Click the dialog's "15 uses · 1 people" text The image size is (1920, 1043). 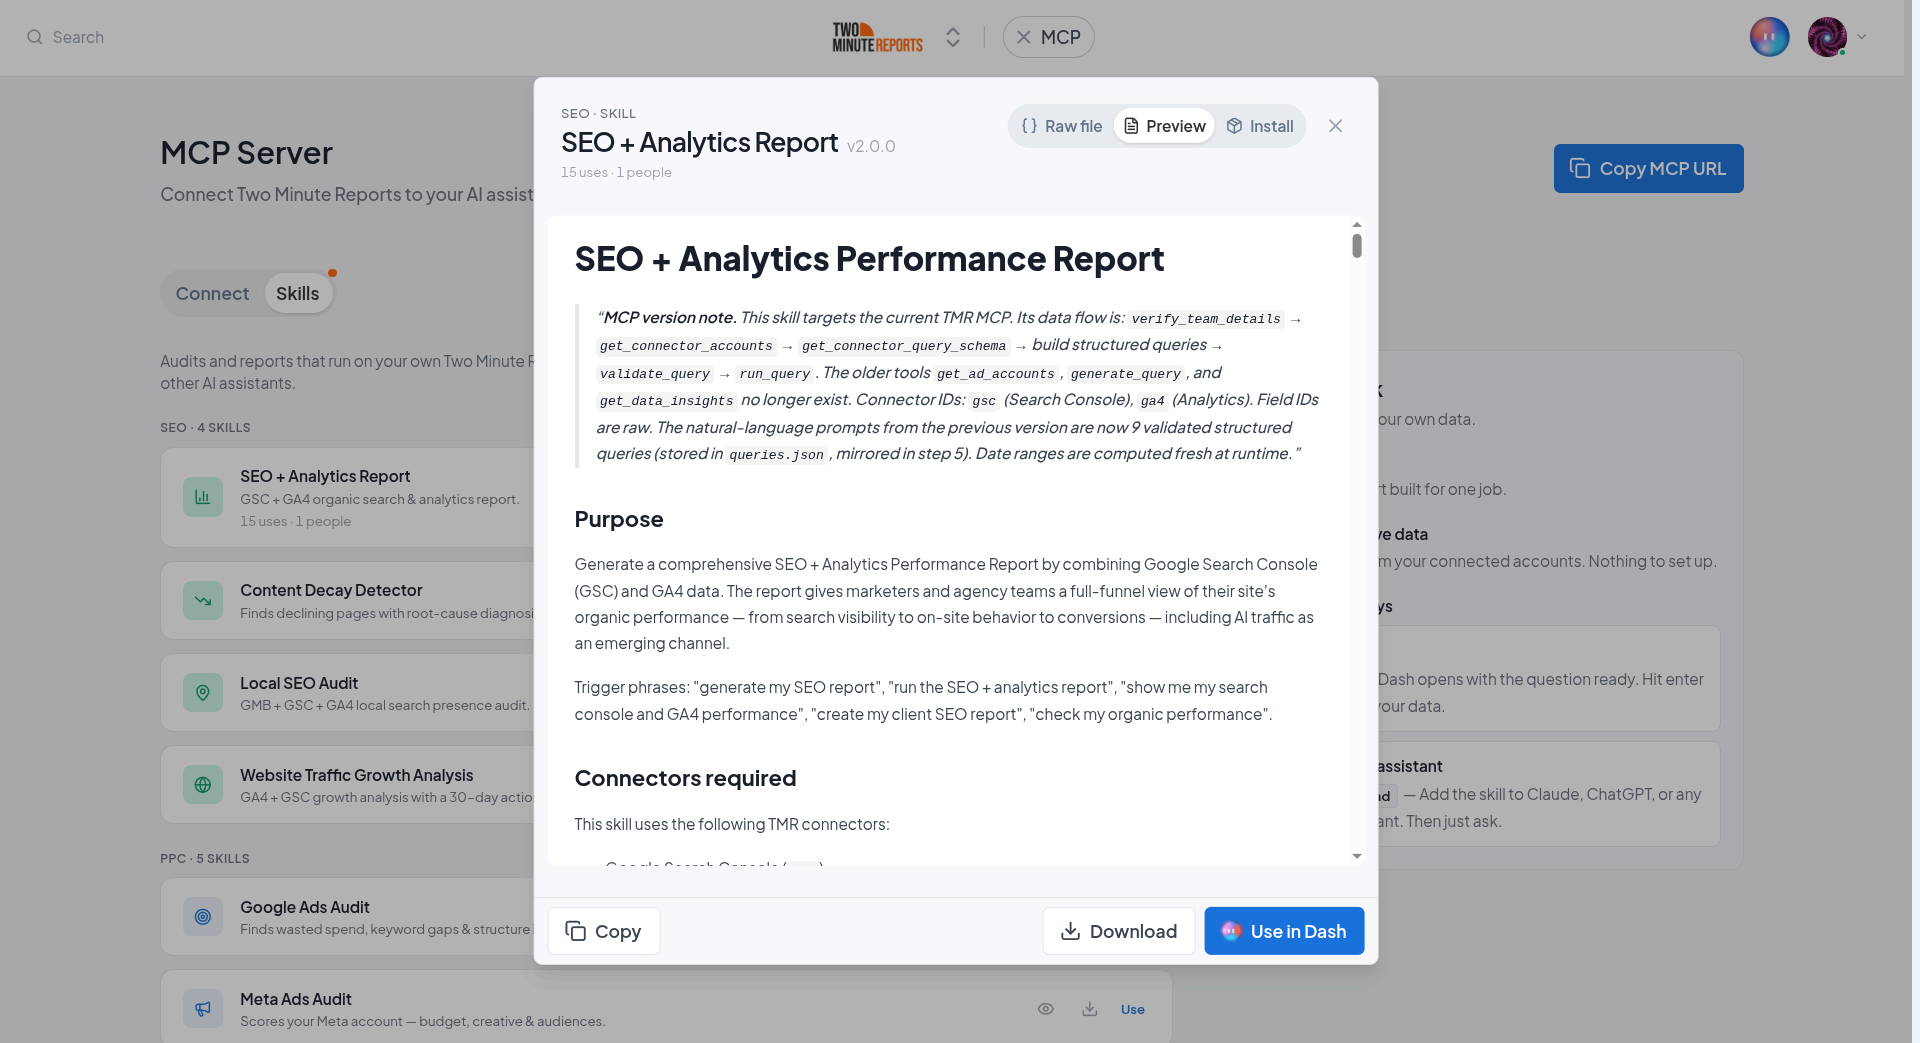[616, 172]
